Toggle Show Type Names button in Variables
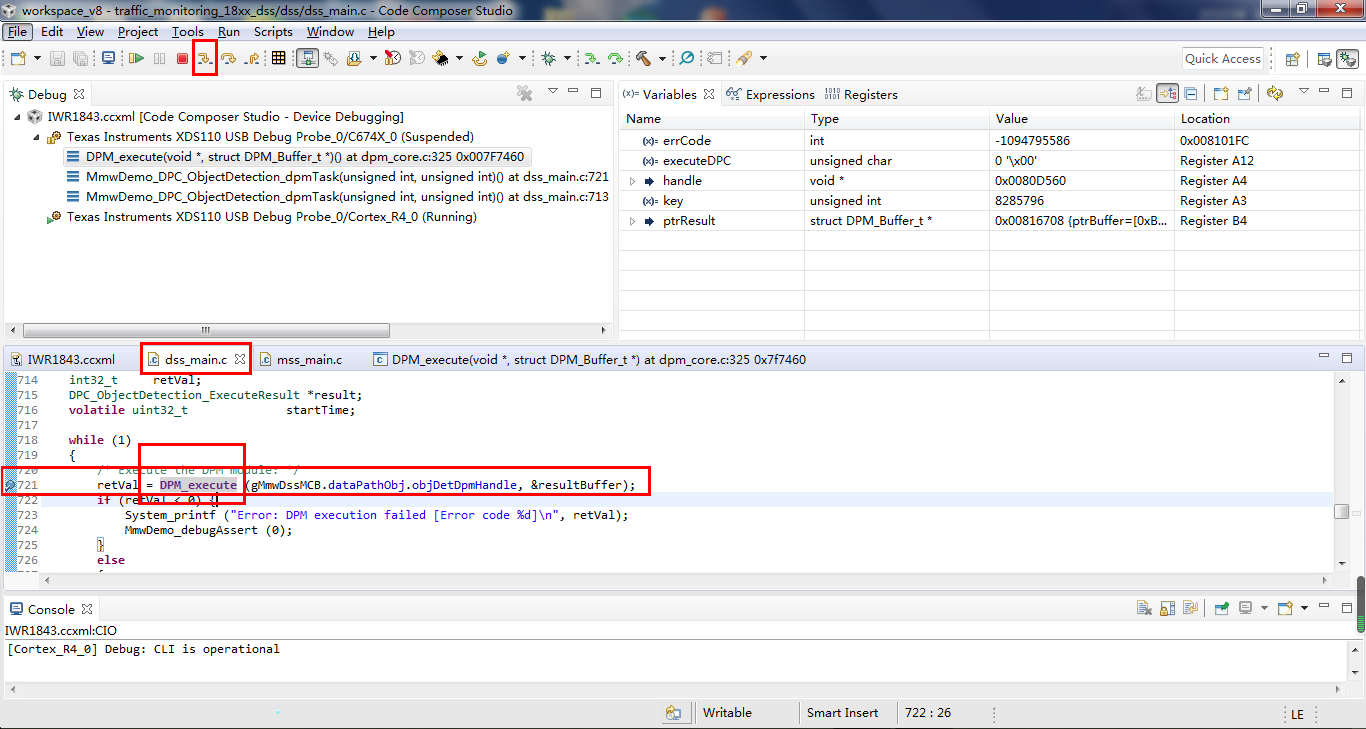 pos(1144,93)
